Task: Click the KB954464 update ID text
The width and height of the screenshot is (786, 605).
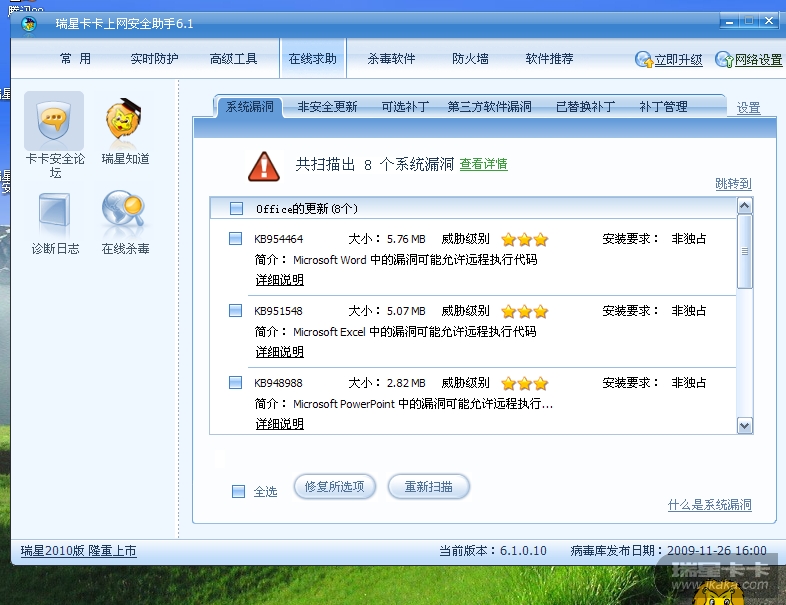Action: click(x=279, y=239)
